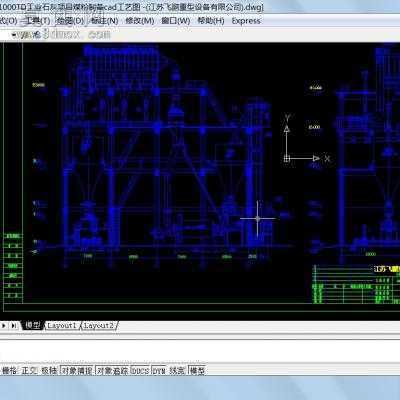This screenshot has height=400, width=400.
Task: Click the last-tab arrow beside layout tabs
Action: pos(14,325)
